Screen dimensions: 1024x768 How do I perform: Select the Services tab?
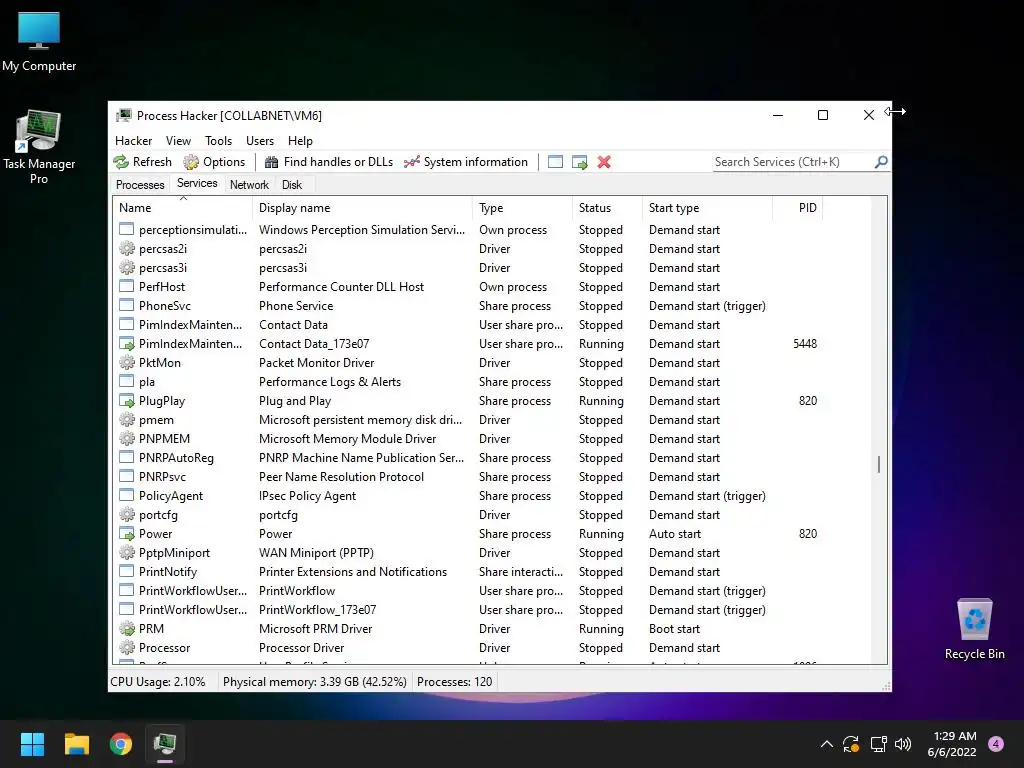click(x=197, y=184)
